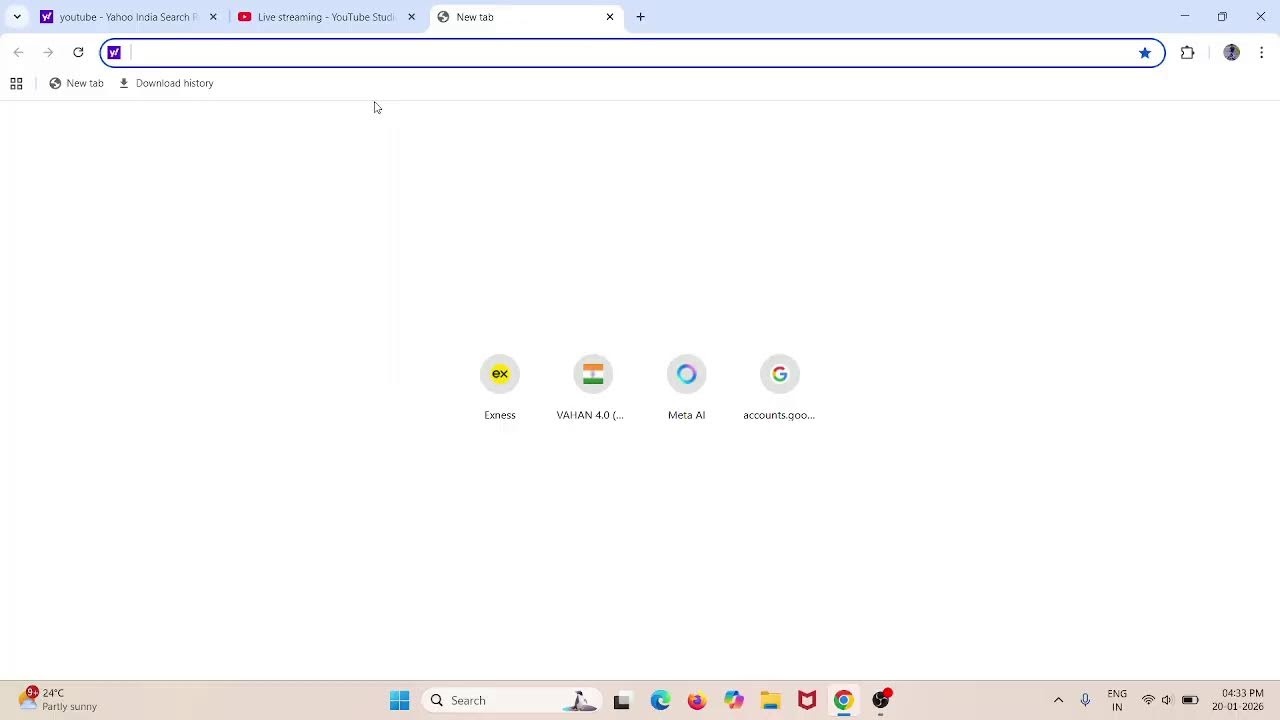Open the accounts.google shortcut
The image size is (1280, 720).
779,388
